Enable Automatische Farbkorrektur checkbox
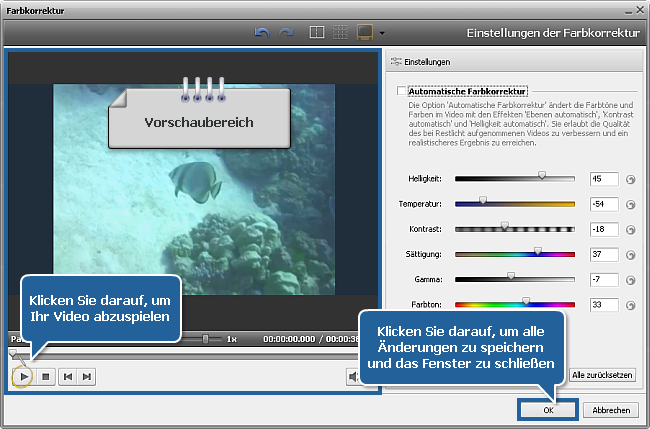Viewport: 650px width, 429px height. [402, 91]
